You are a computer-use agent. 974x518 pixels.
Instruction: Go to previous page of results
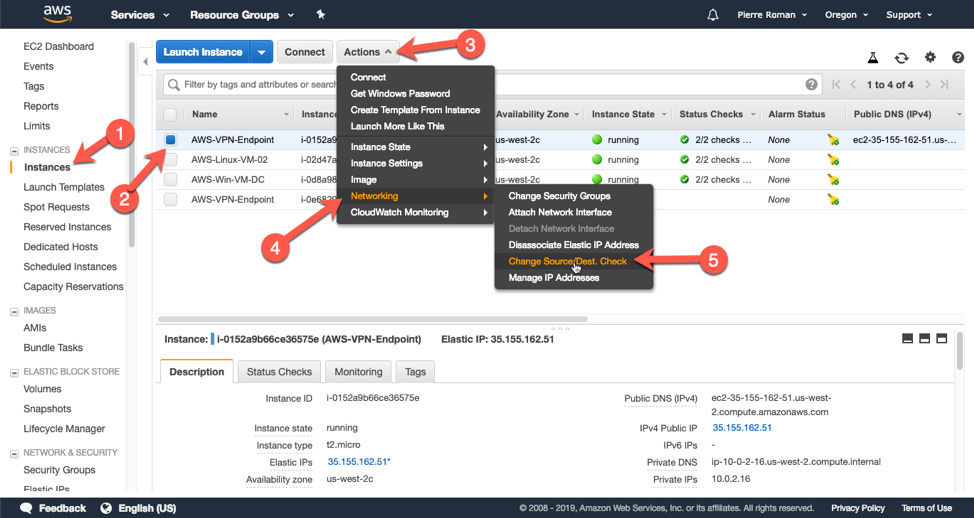pos(853,84)
